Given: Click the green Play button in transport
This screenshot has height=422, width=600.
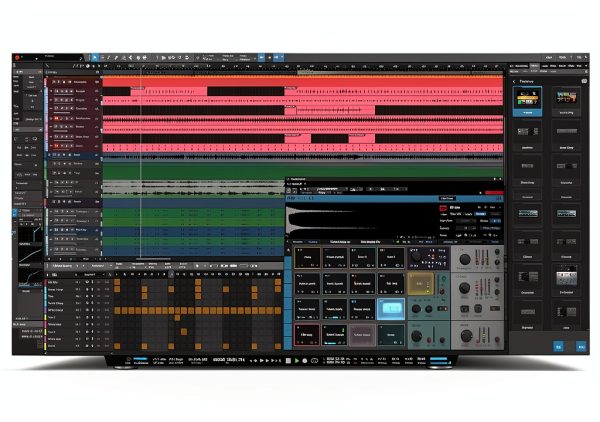Looking at the screenshot, I should [297, 360].
